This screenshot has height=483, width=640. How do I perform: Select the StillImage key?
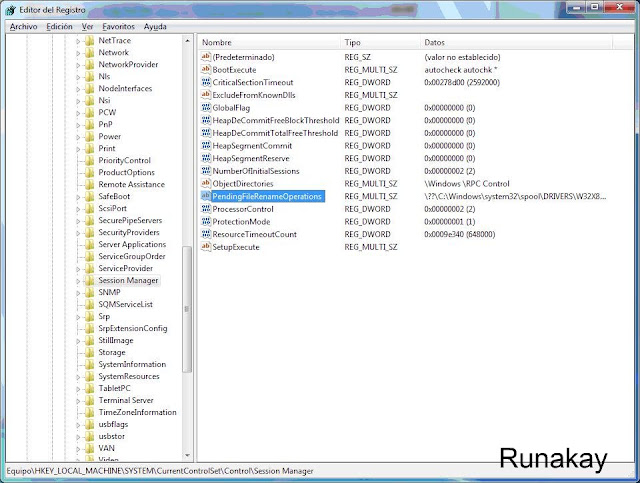116,340
